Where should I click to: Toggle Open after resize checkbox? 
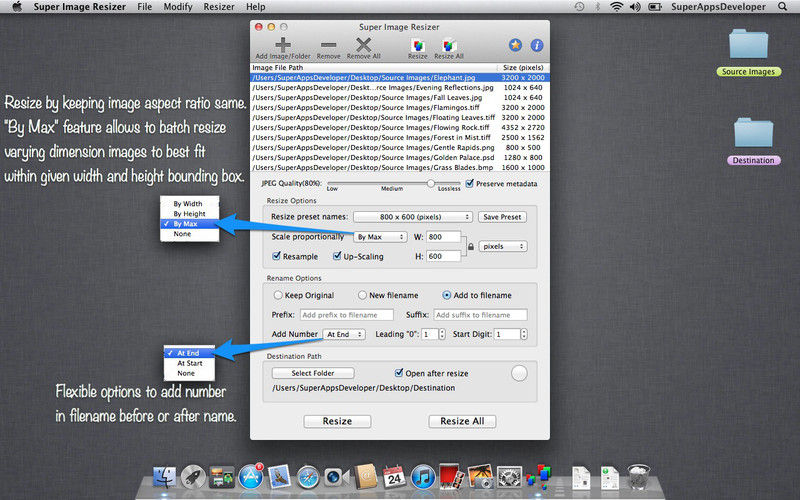pyautogui.click(x=399, y=373)
